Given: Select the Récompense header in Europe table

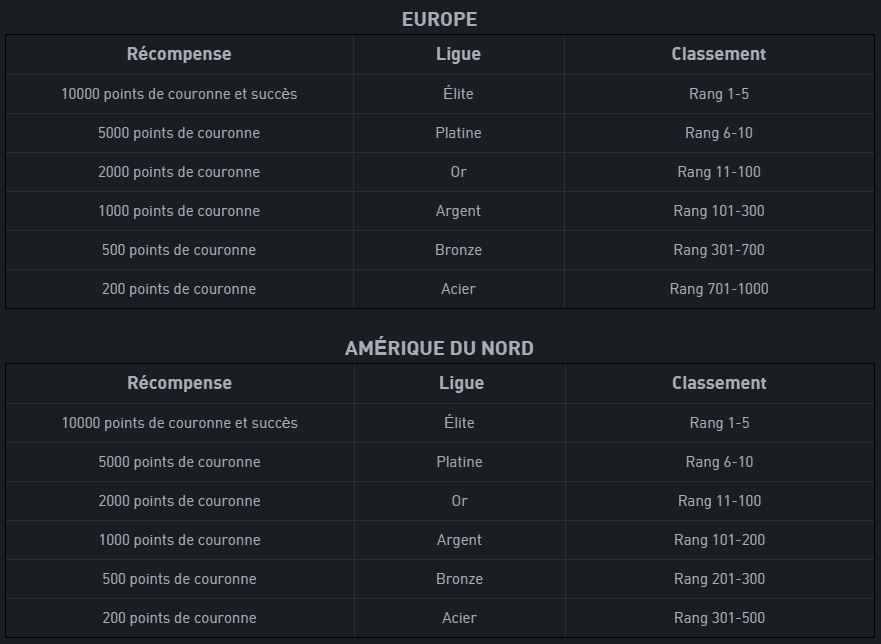Looking at the screenshot, I should click(179, 54).
